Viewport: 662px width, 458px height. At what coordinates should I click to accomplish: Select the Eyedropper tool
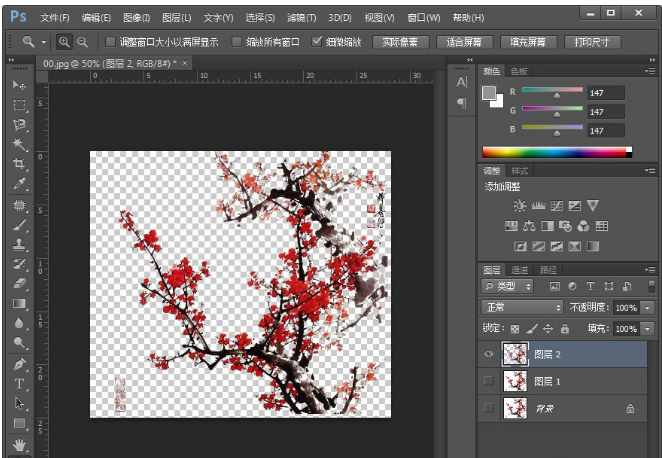19,184
